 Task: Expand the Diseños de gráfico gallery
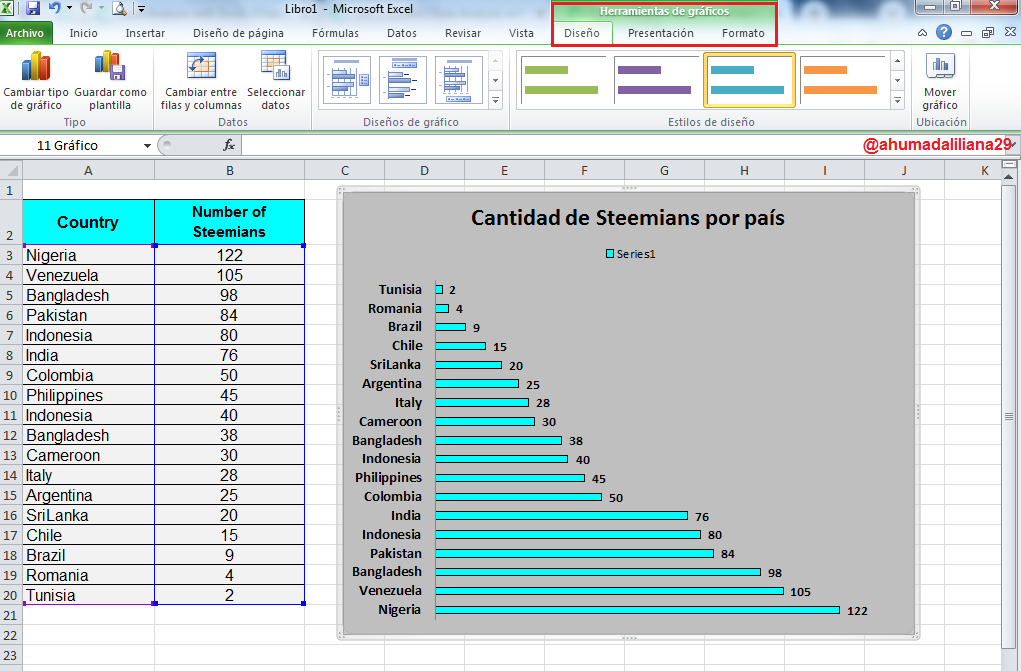[x=496, y=100]
